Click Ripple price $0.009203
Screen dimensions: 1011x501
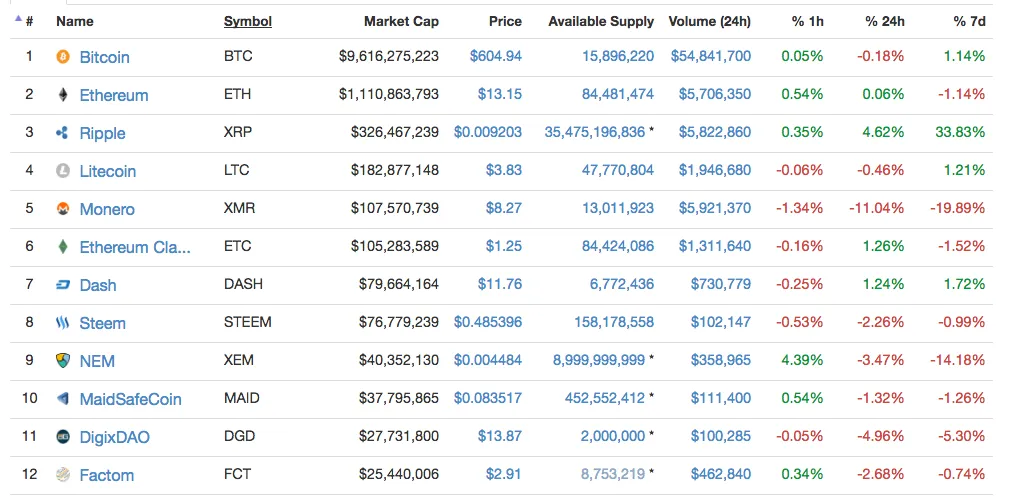coord(488,132)
